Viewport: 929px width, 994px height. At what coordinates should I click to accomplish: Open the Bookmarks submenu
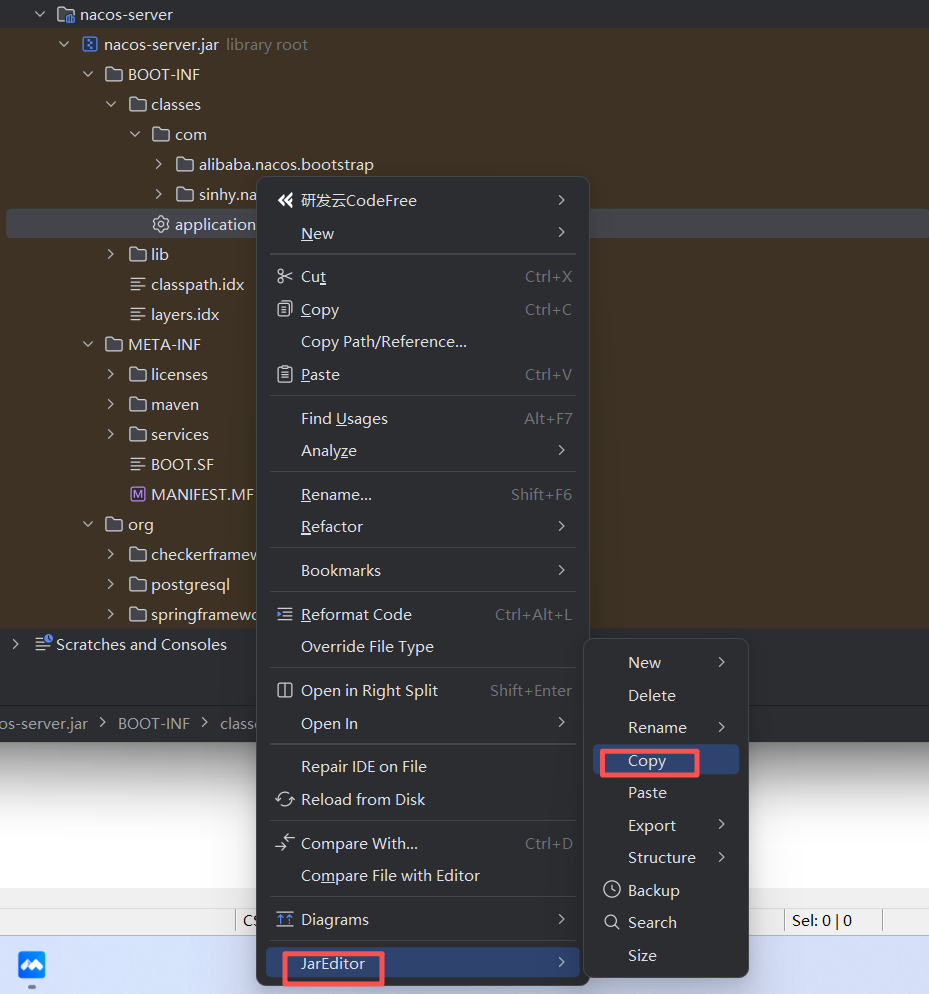(x=423, y=571)
